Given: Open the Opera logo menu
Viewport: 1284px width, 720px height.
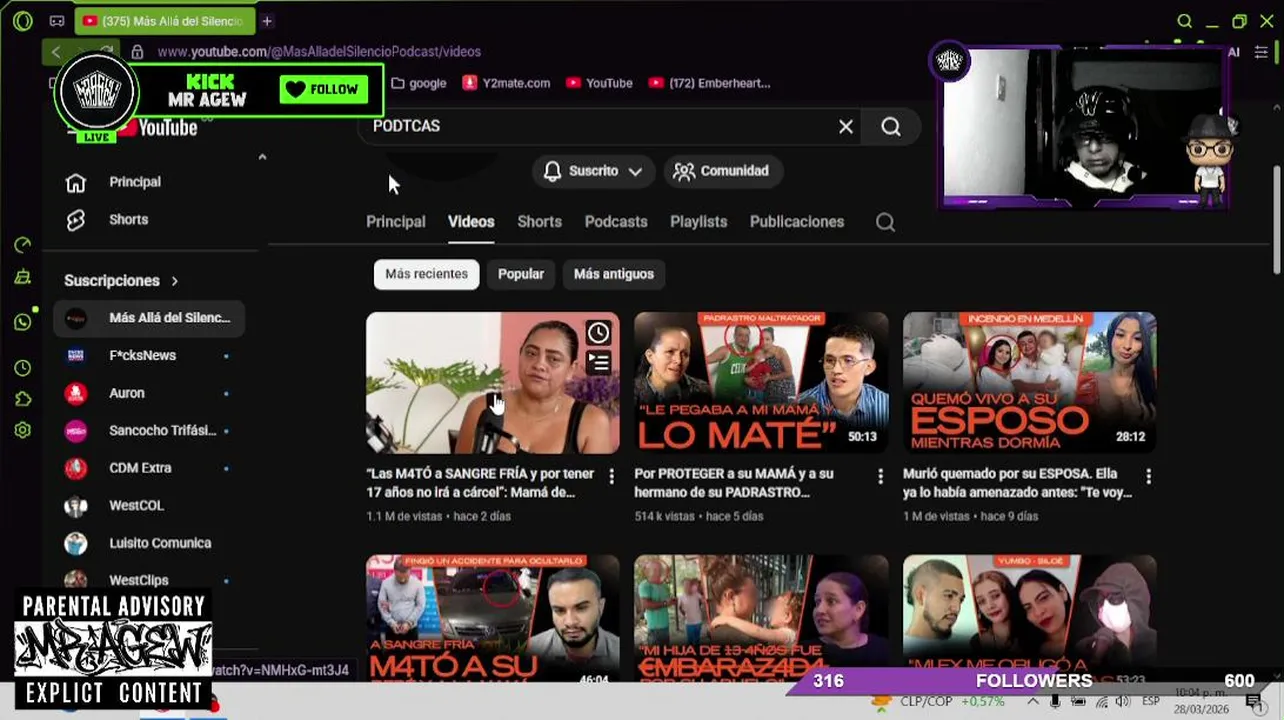Looking at the screenshot, I should coord(23,21).
